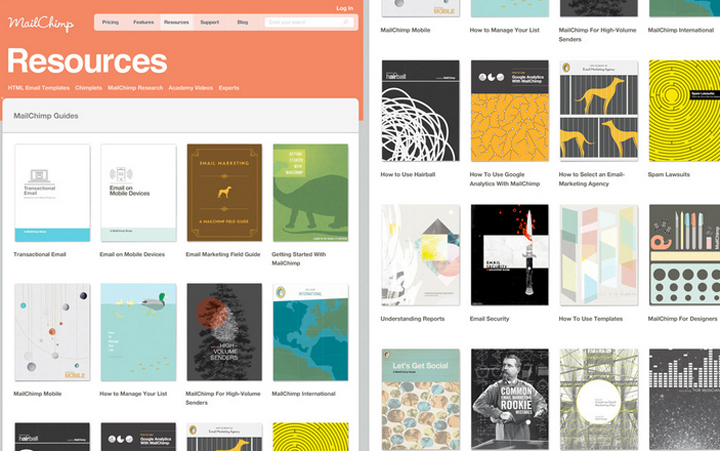Open the Email on Mobile Devices cover

coord(138,193)
